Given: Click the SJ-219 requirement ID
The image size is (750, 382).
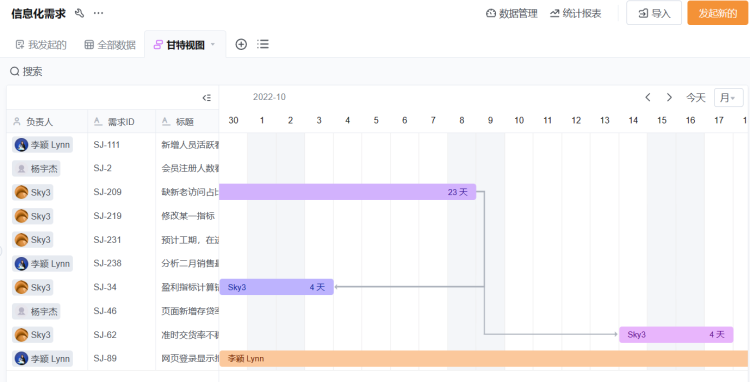Looking at the screenshot, I should pyautogui.click(x=108, y=216).
